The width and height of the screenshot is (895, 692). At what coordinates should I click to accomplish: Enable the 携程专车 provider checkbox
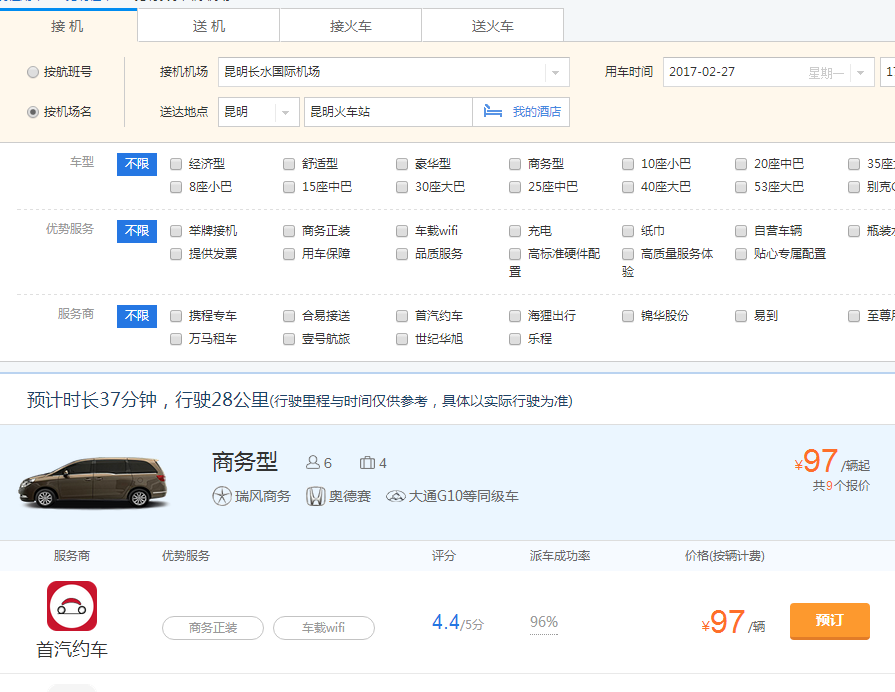(176, 316)
